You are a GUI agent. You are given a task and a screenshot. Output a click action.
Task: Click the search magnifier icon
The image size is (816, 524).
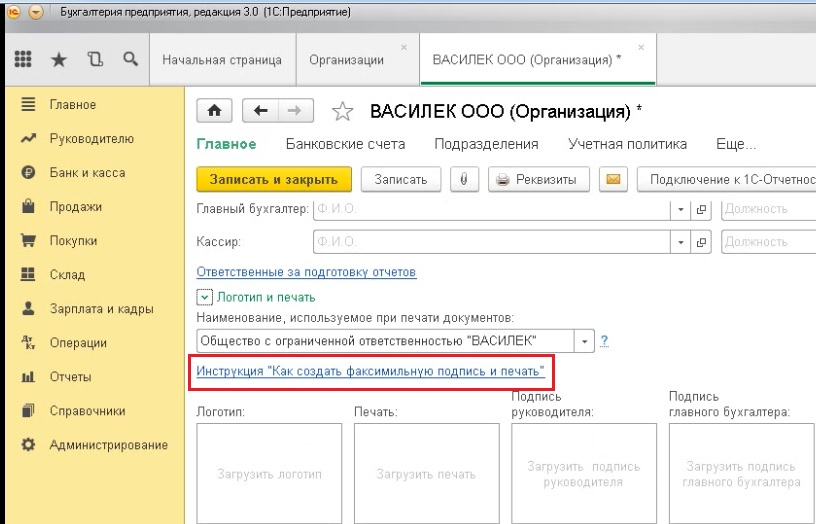click(131, 59)
